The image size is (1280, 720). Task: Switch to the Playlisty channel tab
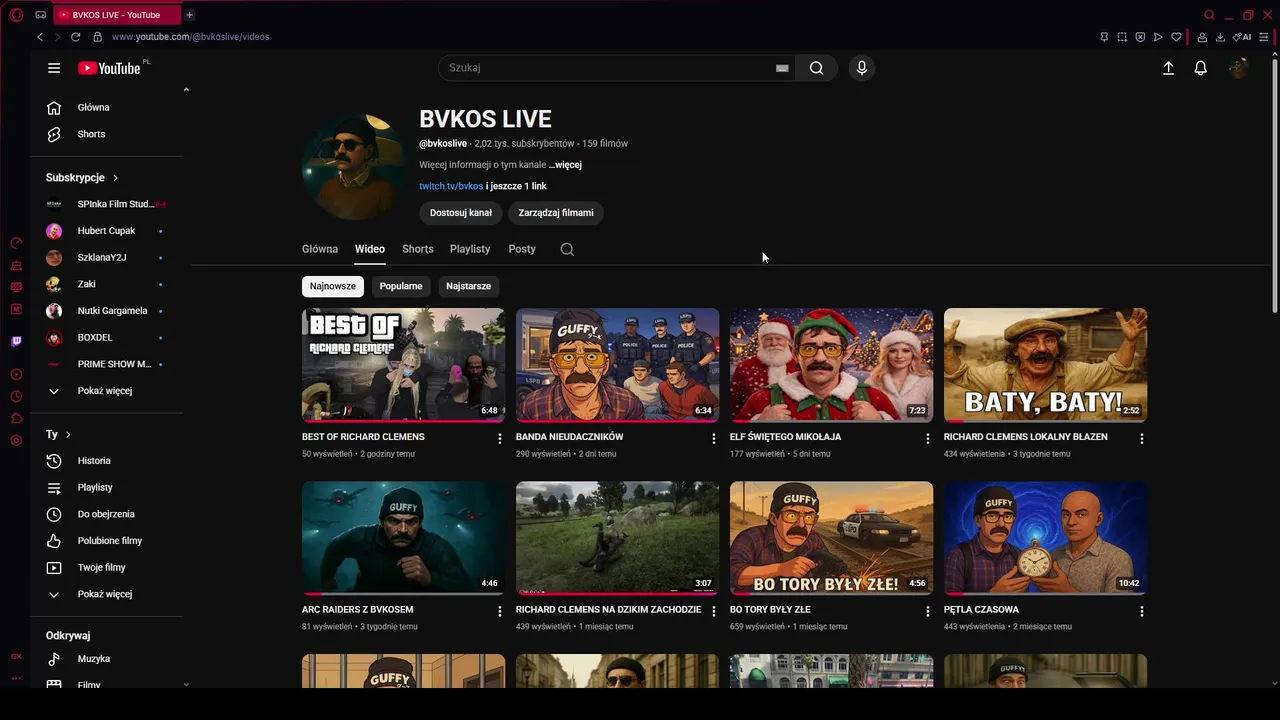[470, 249]
